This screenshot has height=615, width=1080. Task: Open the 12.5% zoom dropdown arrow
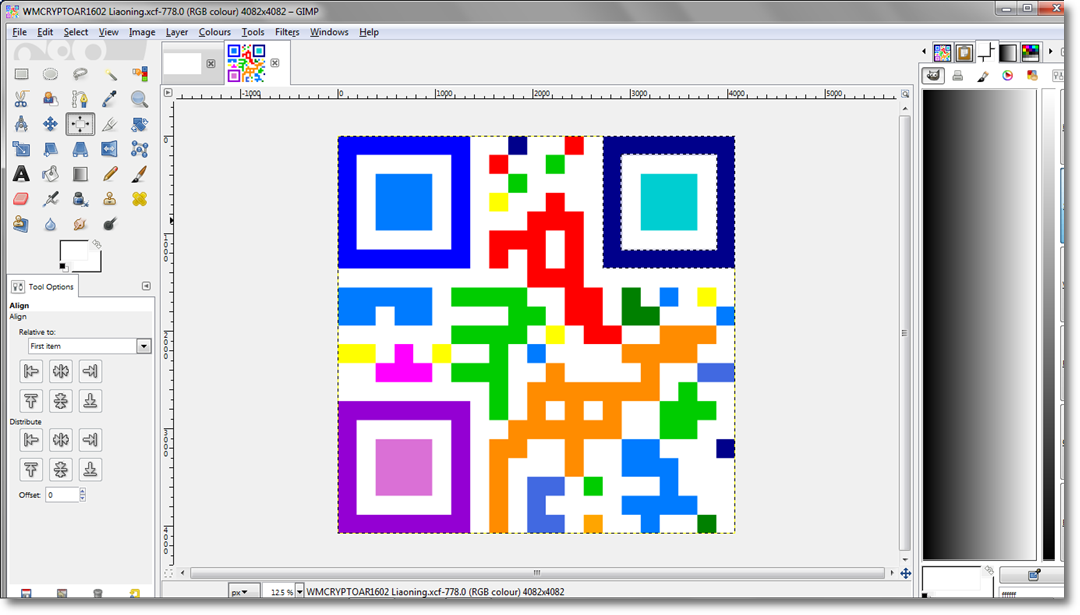point(300,592)
